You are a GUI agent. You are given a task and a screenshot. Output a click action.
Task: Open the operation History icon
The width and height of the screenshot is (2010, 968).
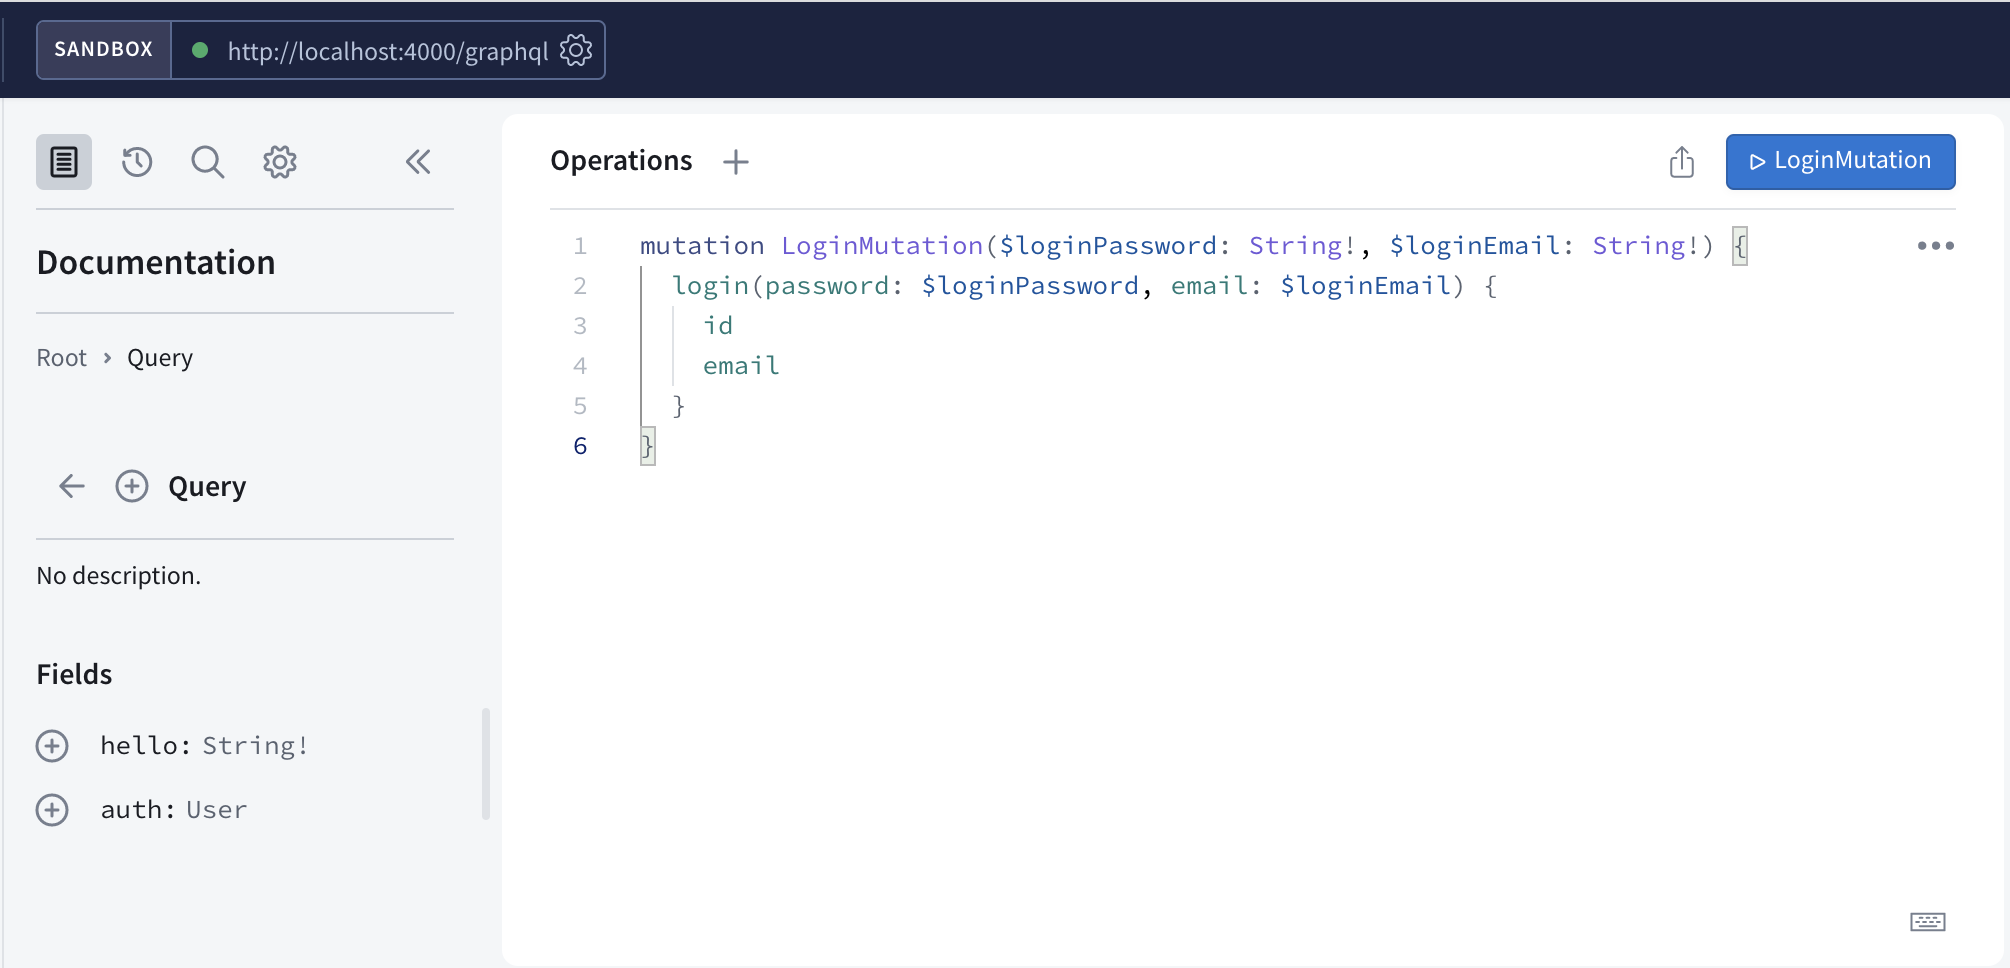136,161
